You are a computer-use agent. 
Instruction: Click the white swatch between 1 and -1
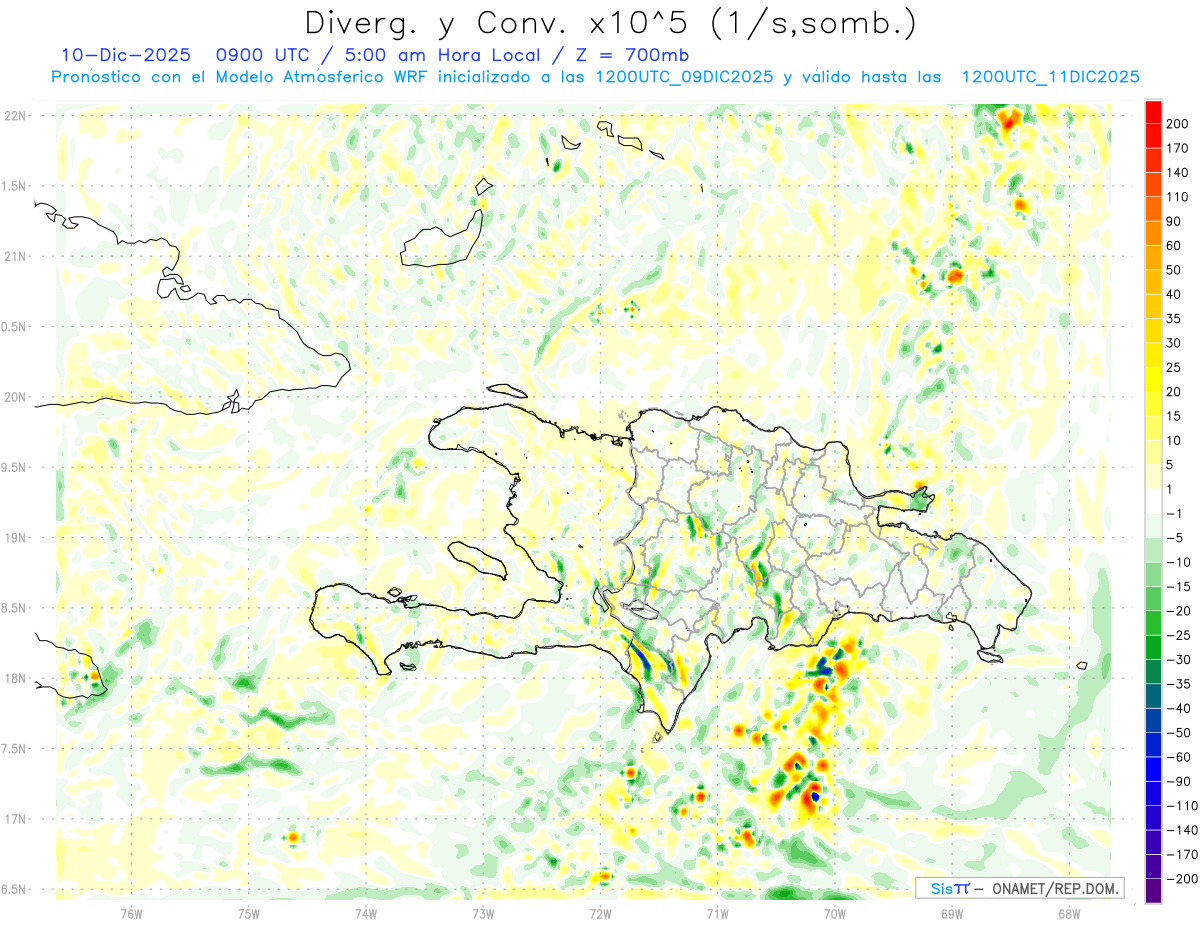1153,501
